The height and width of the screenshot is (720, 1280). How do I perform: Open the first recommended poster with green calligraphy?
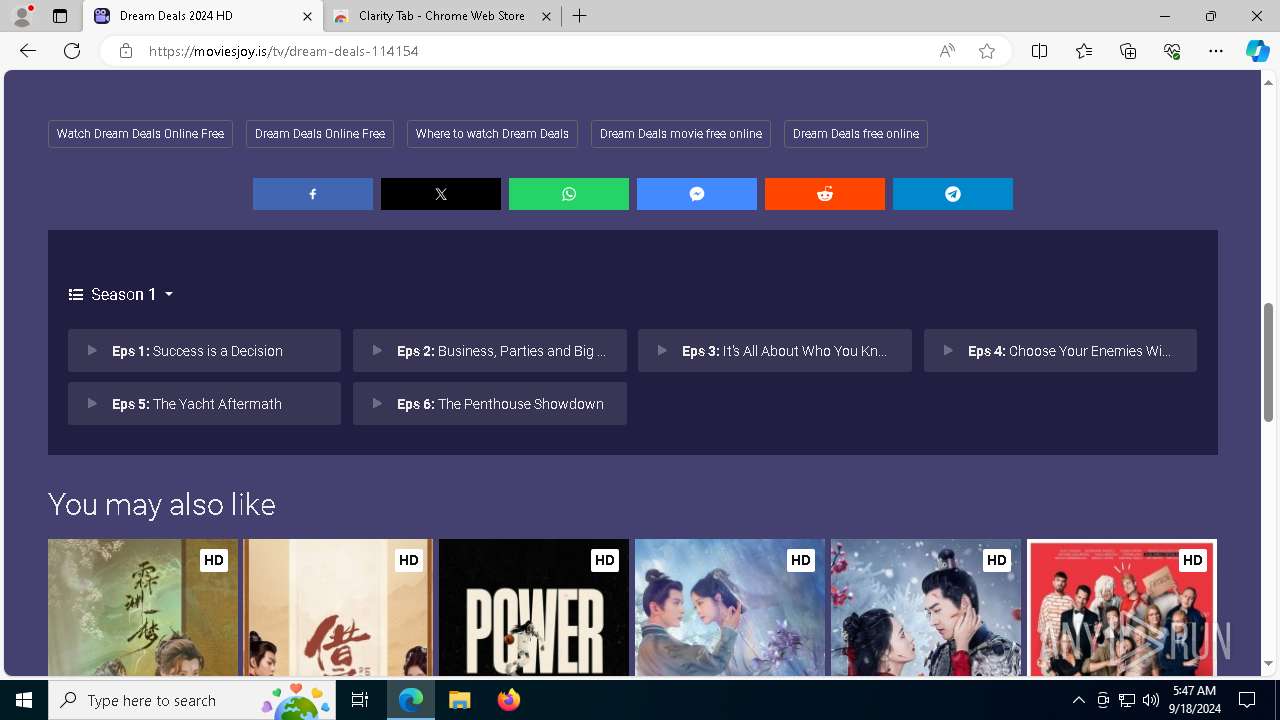(x=143, y=608)
